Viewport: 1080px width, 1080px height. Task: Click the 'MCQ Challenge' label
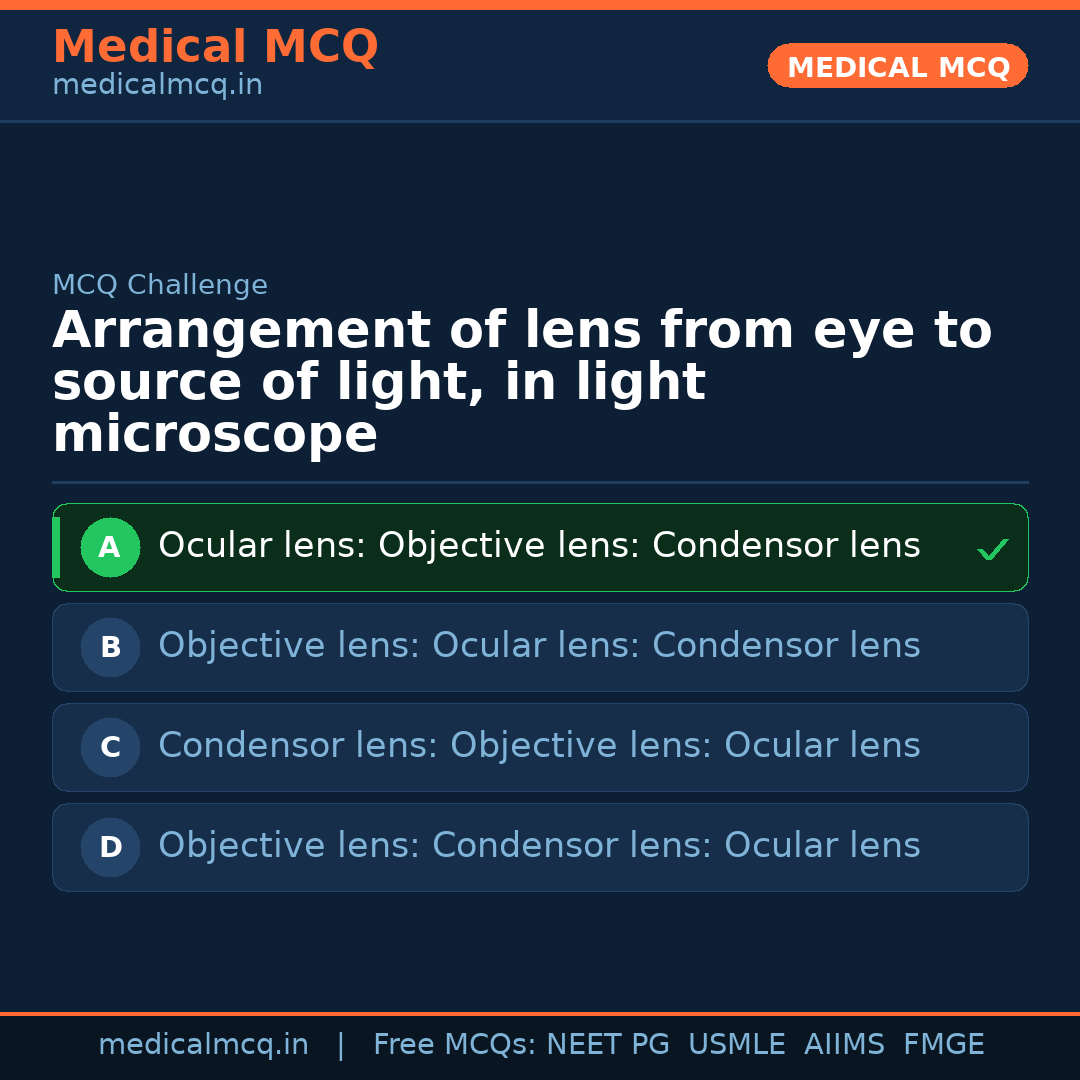tap(160, 285)
